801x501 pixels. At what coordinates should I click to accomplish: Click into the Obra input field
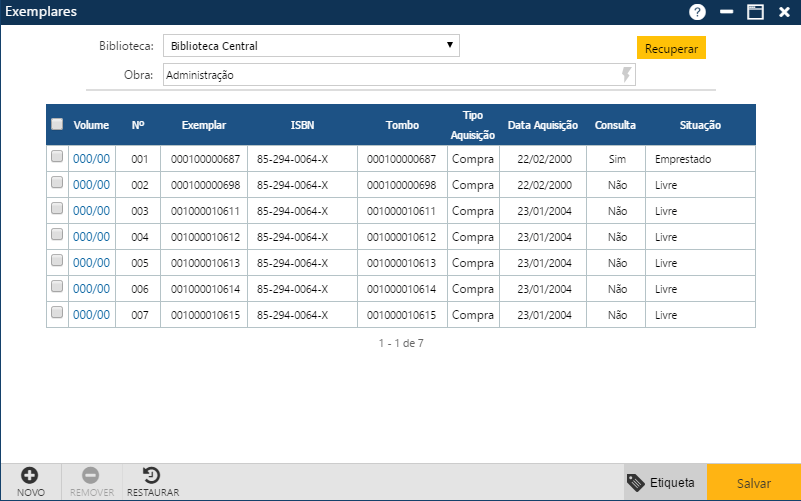390,75
